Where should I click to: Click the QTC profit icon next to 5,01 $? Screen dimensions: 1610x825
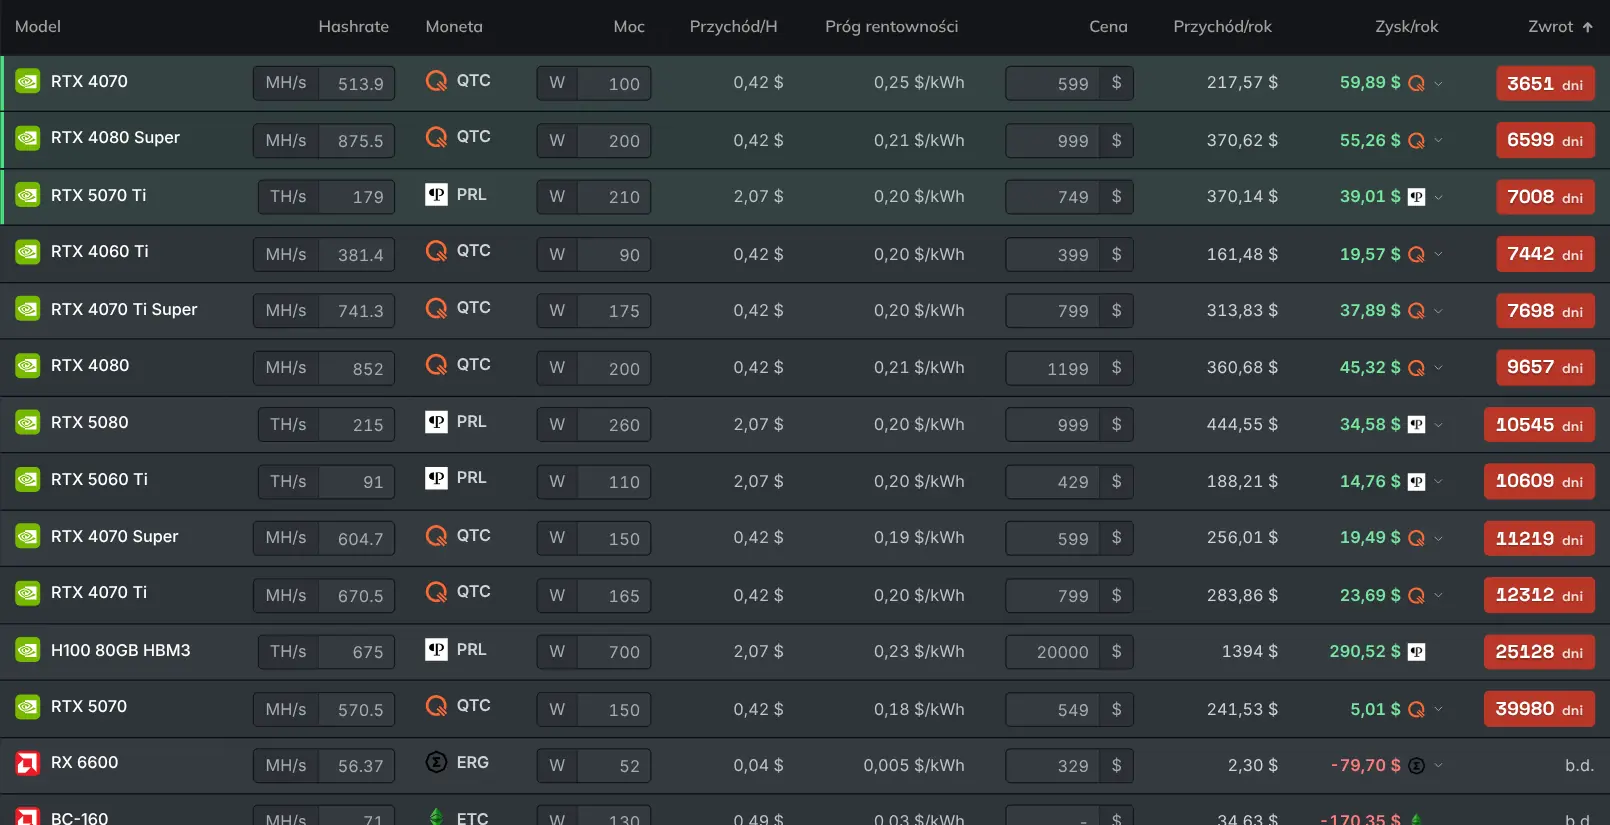[1416, 709]
